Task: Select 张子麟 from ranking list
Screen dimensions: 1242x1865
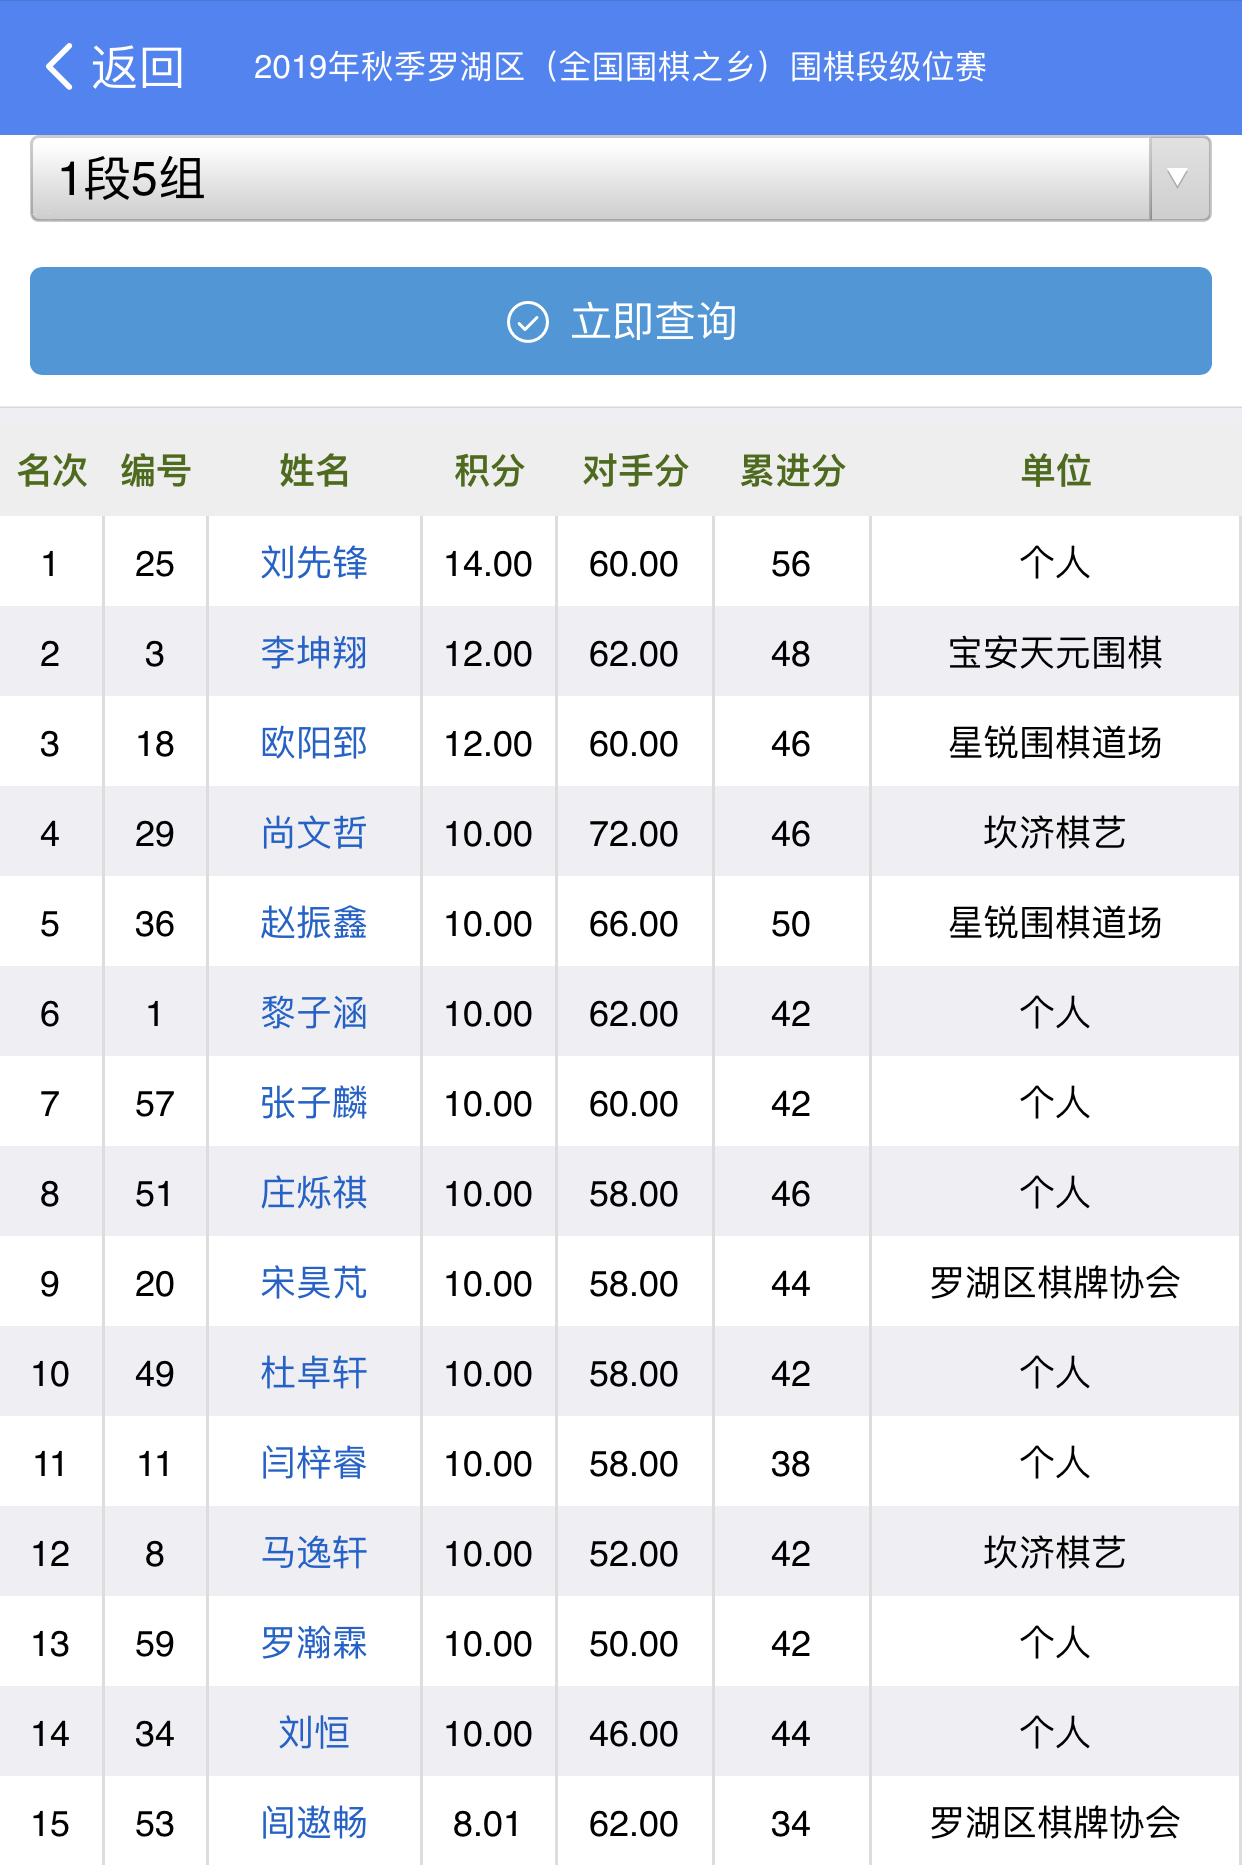Action: (x=314, y=1103)
